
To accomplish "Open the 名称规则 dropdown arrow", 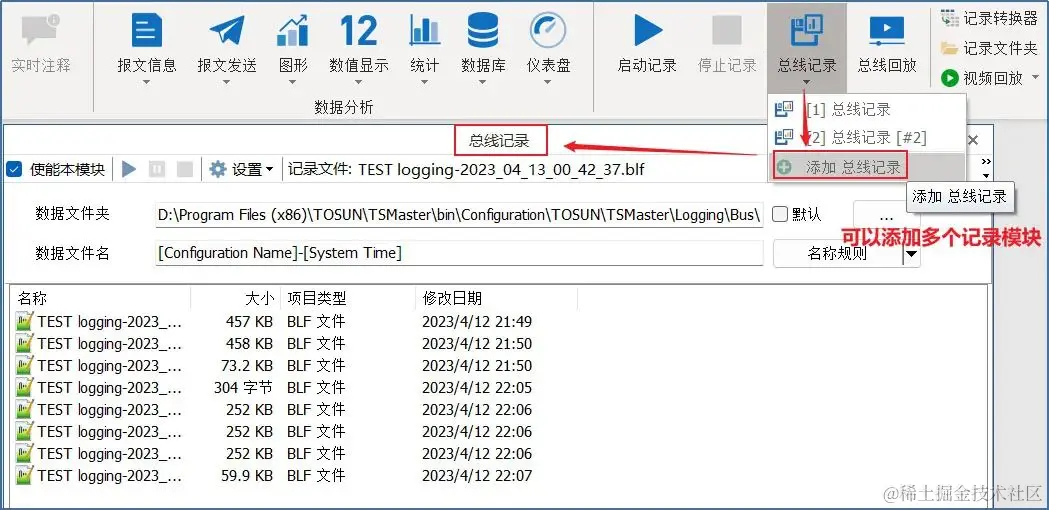I will pos(911,254).
